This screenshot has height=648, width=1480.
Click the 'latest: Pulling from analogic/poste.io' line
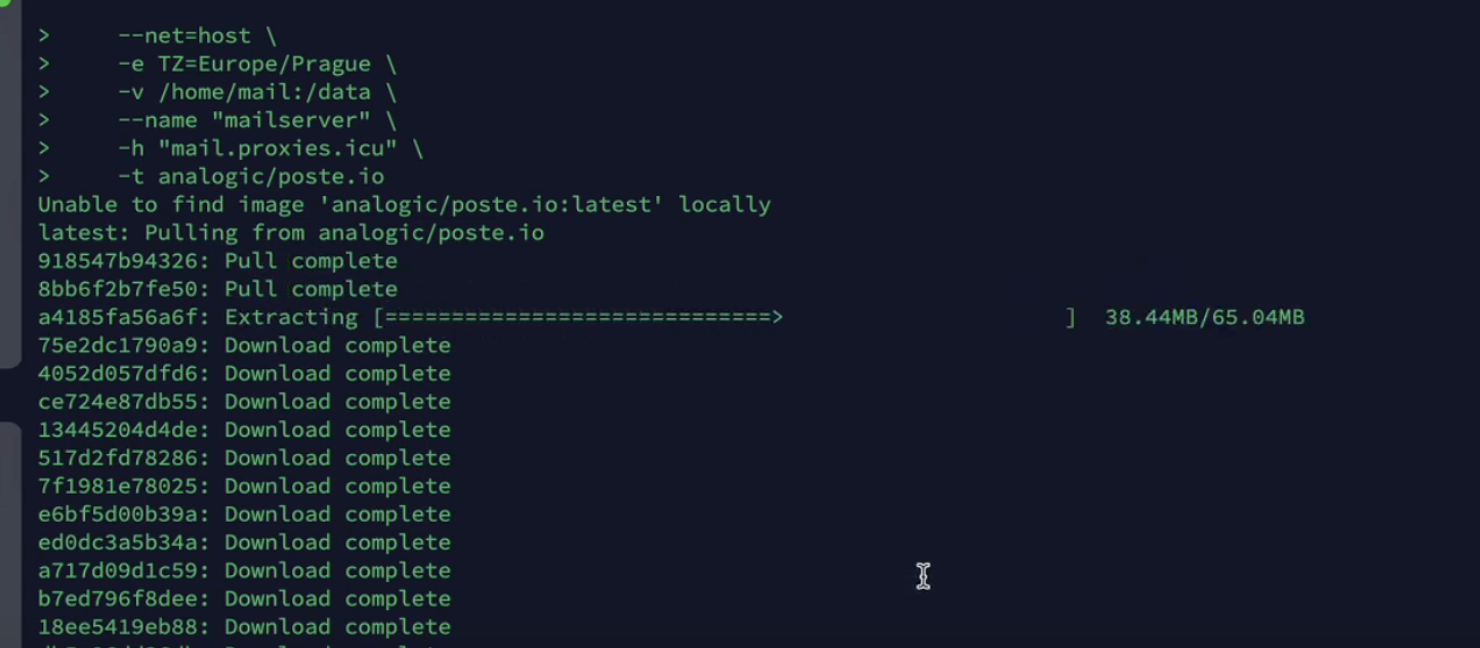click(x=291, y=232)
